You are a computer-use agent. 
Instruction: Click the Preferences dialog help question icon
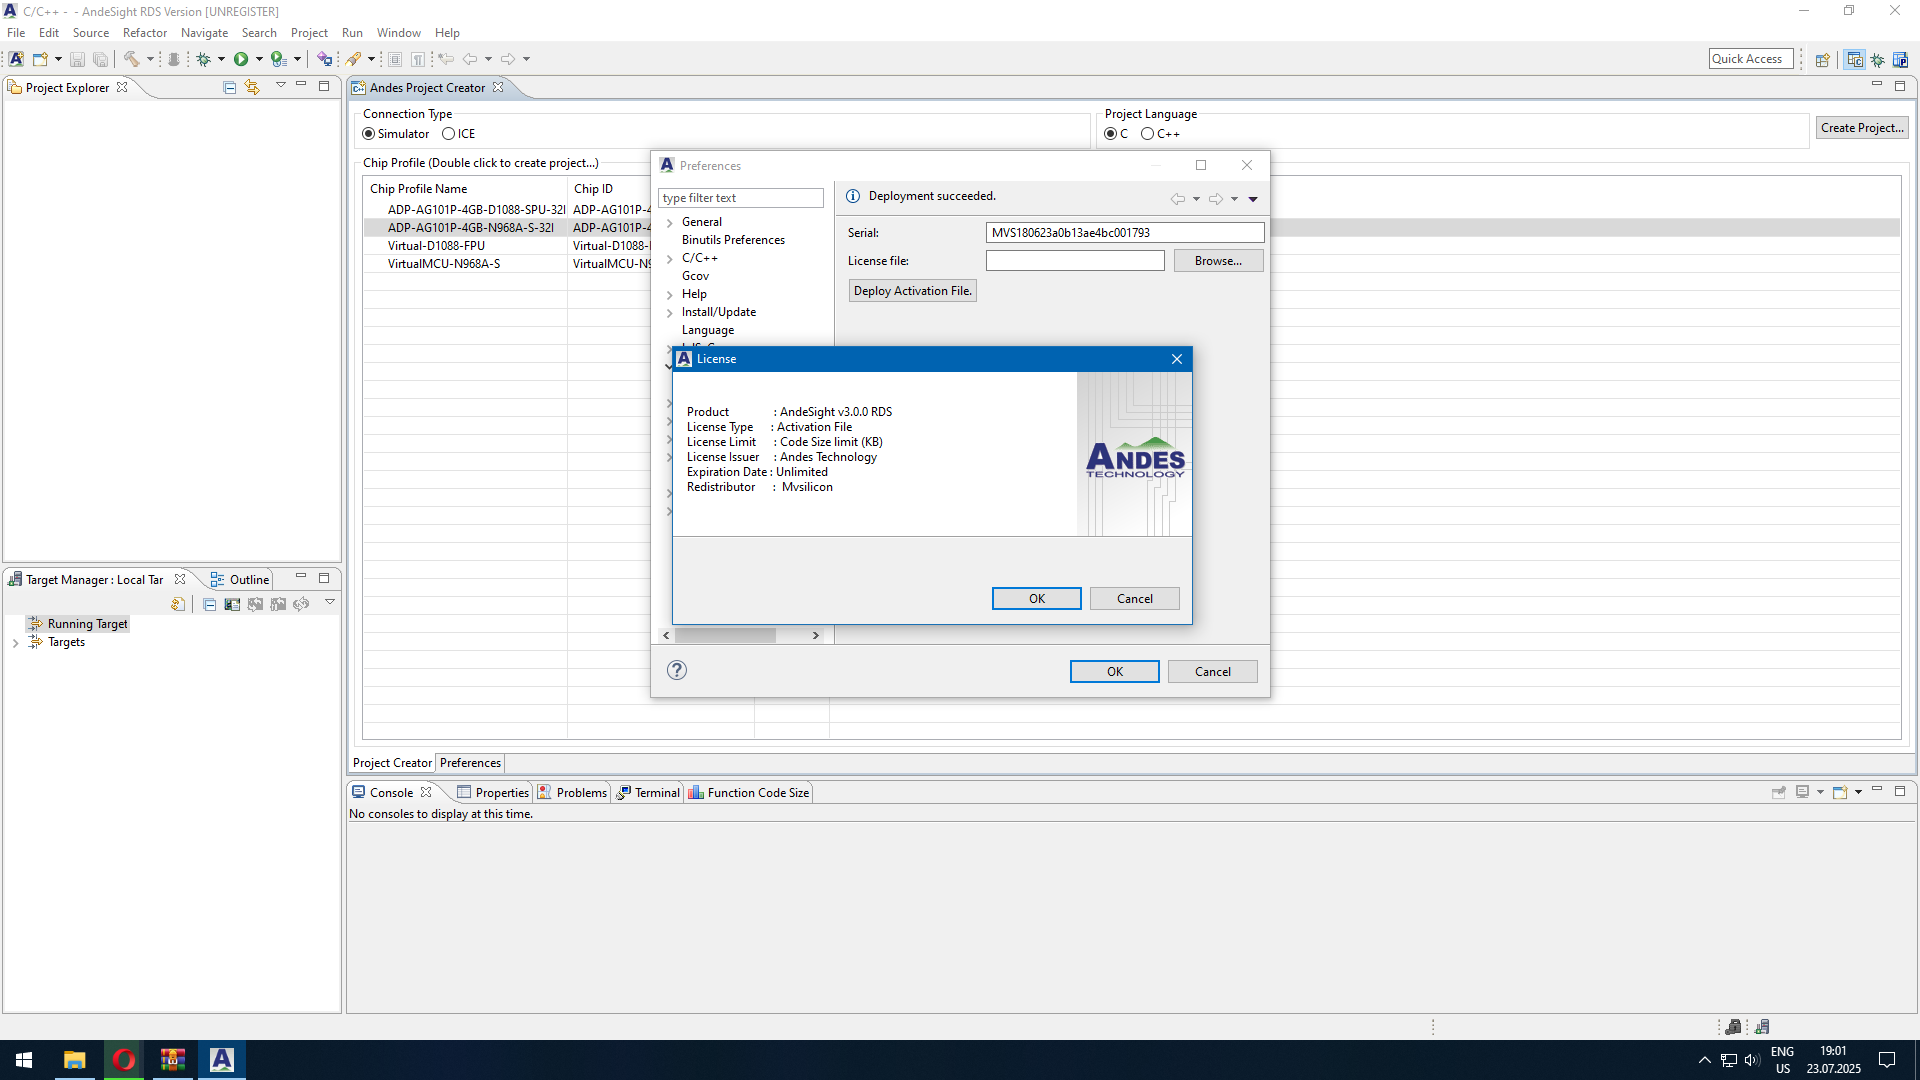tap(677, 670)
